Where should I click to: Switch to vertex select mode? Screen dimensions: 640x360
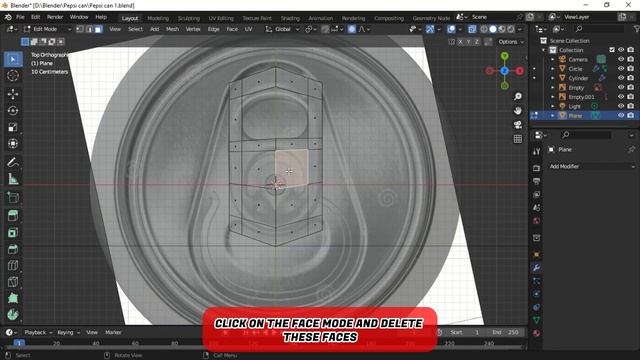(80, 29)
